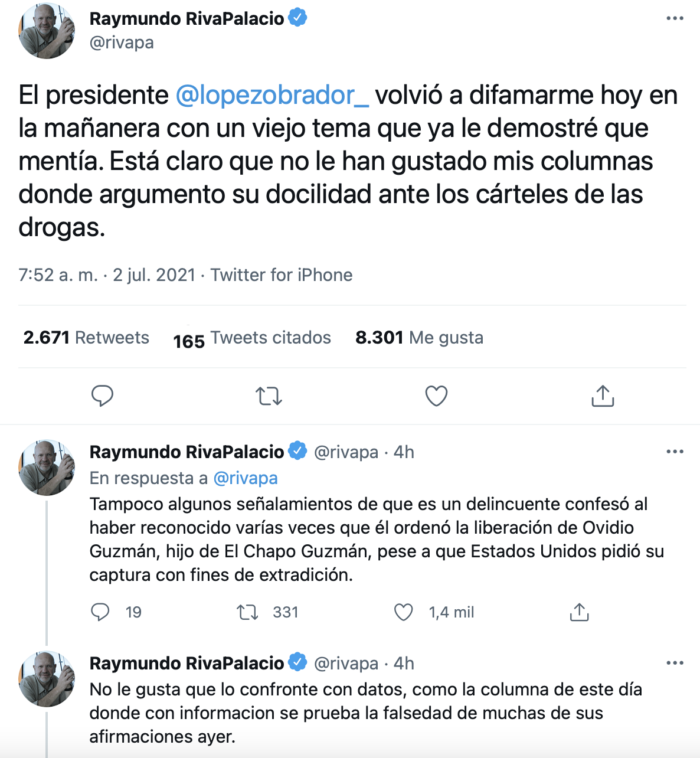View the 2.671 Retweets list
Viewport: 700px width, 758px height.
pyautogui.click(x=86, y=338)
